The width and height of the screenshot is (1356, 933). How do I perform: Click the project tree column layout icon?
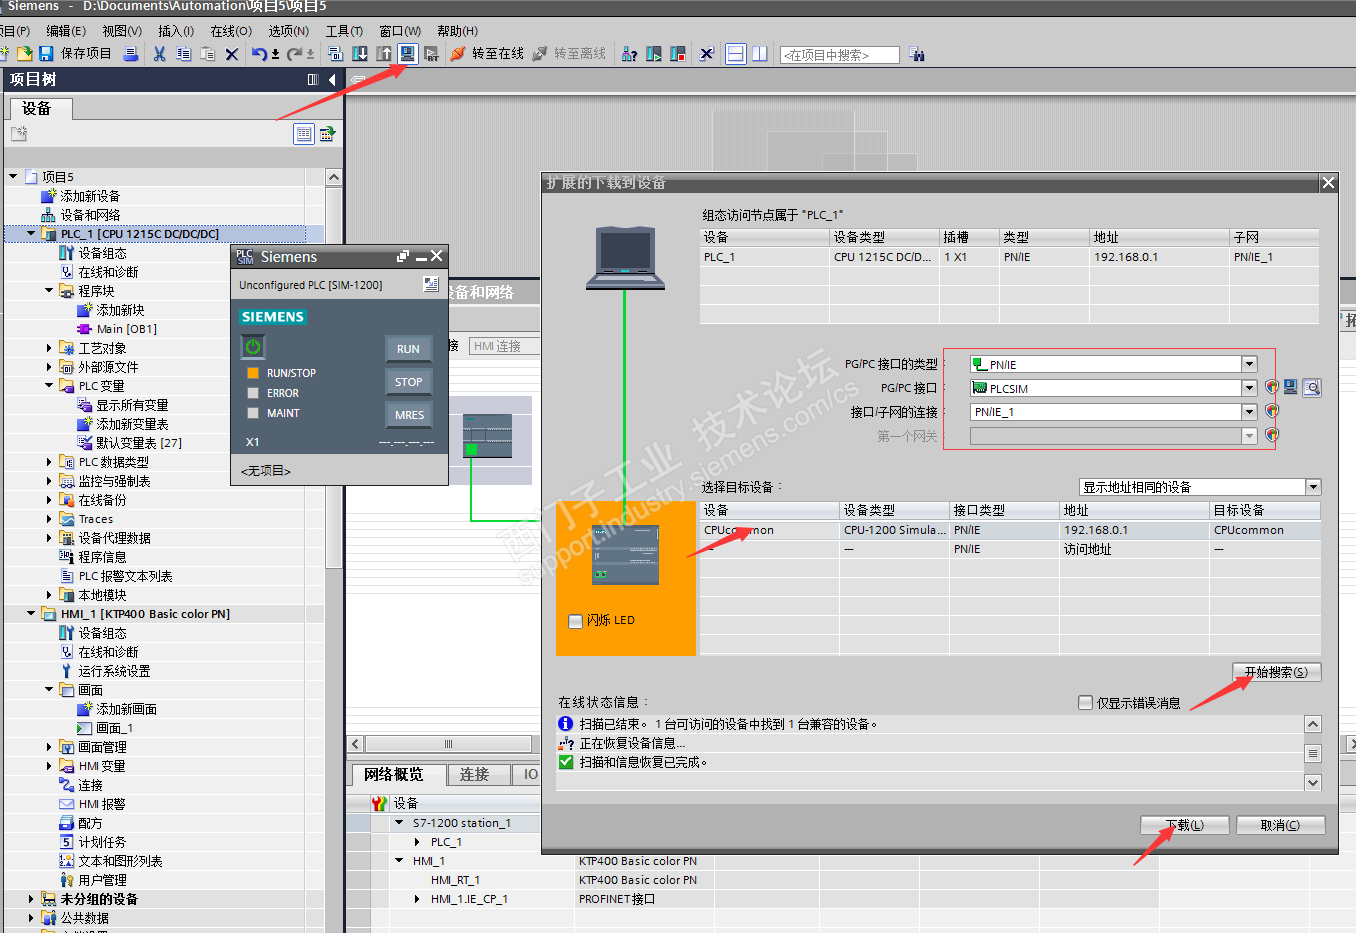pyautogui.click(x=313, y=79)
